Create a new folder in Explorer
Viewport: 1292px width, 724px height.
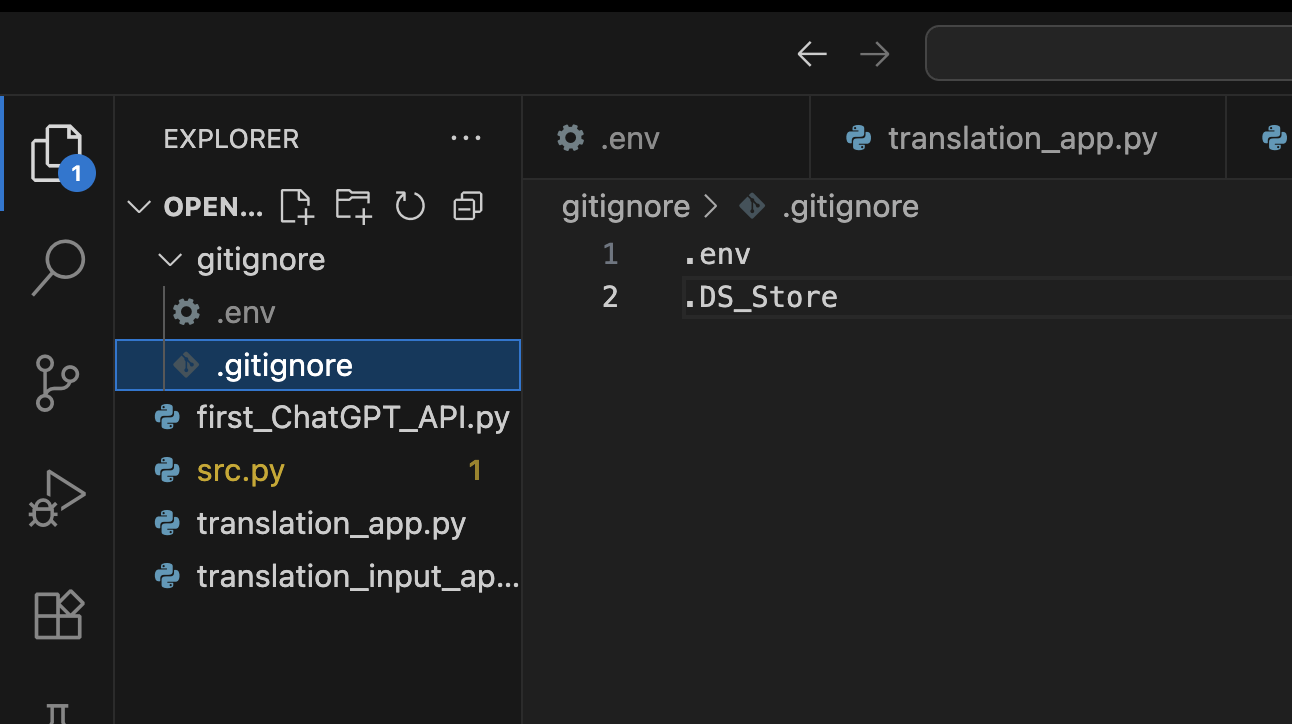pos(353,206)
